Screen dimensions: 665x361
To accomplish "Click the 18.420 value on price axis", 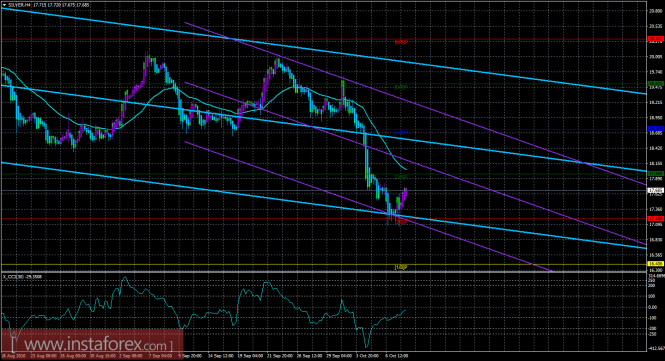I will tap(656, 148).
